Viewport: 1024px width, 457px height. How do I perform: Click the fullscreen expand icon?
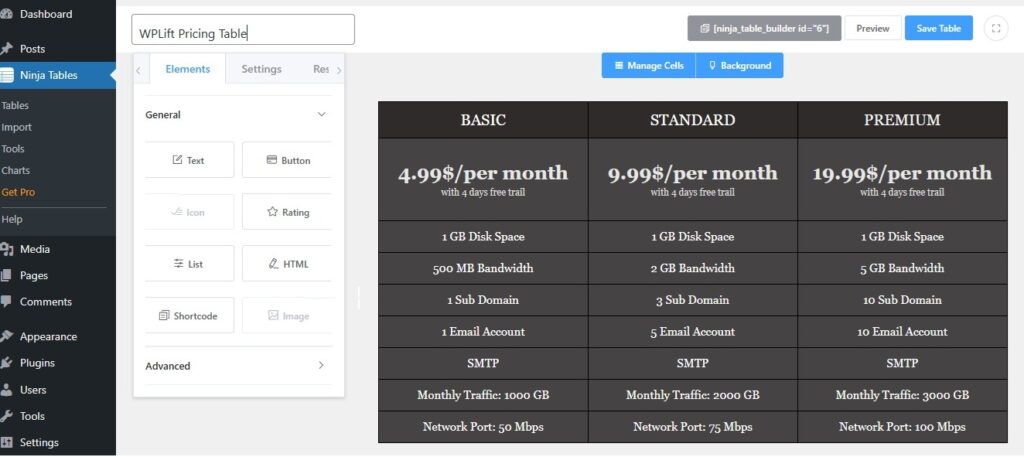click(996, 28)
